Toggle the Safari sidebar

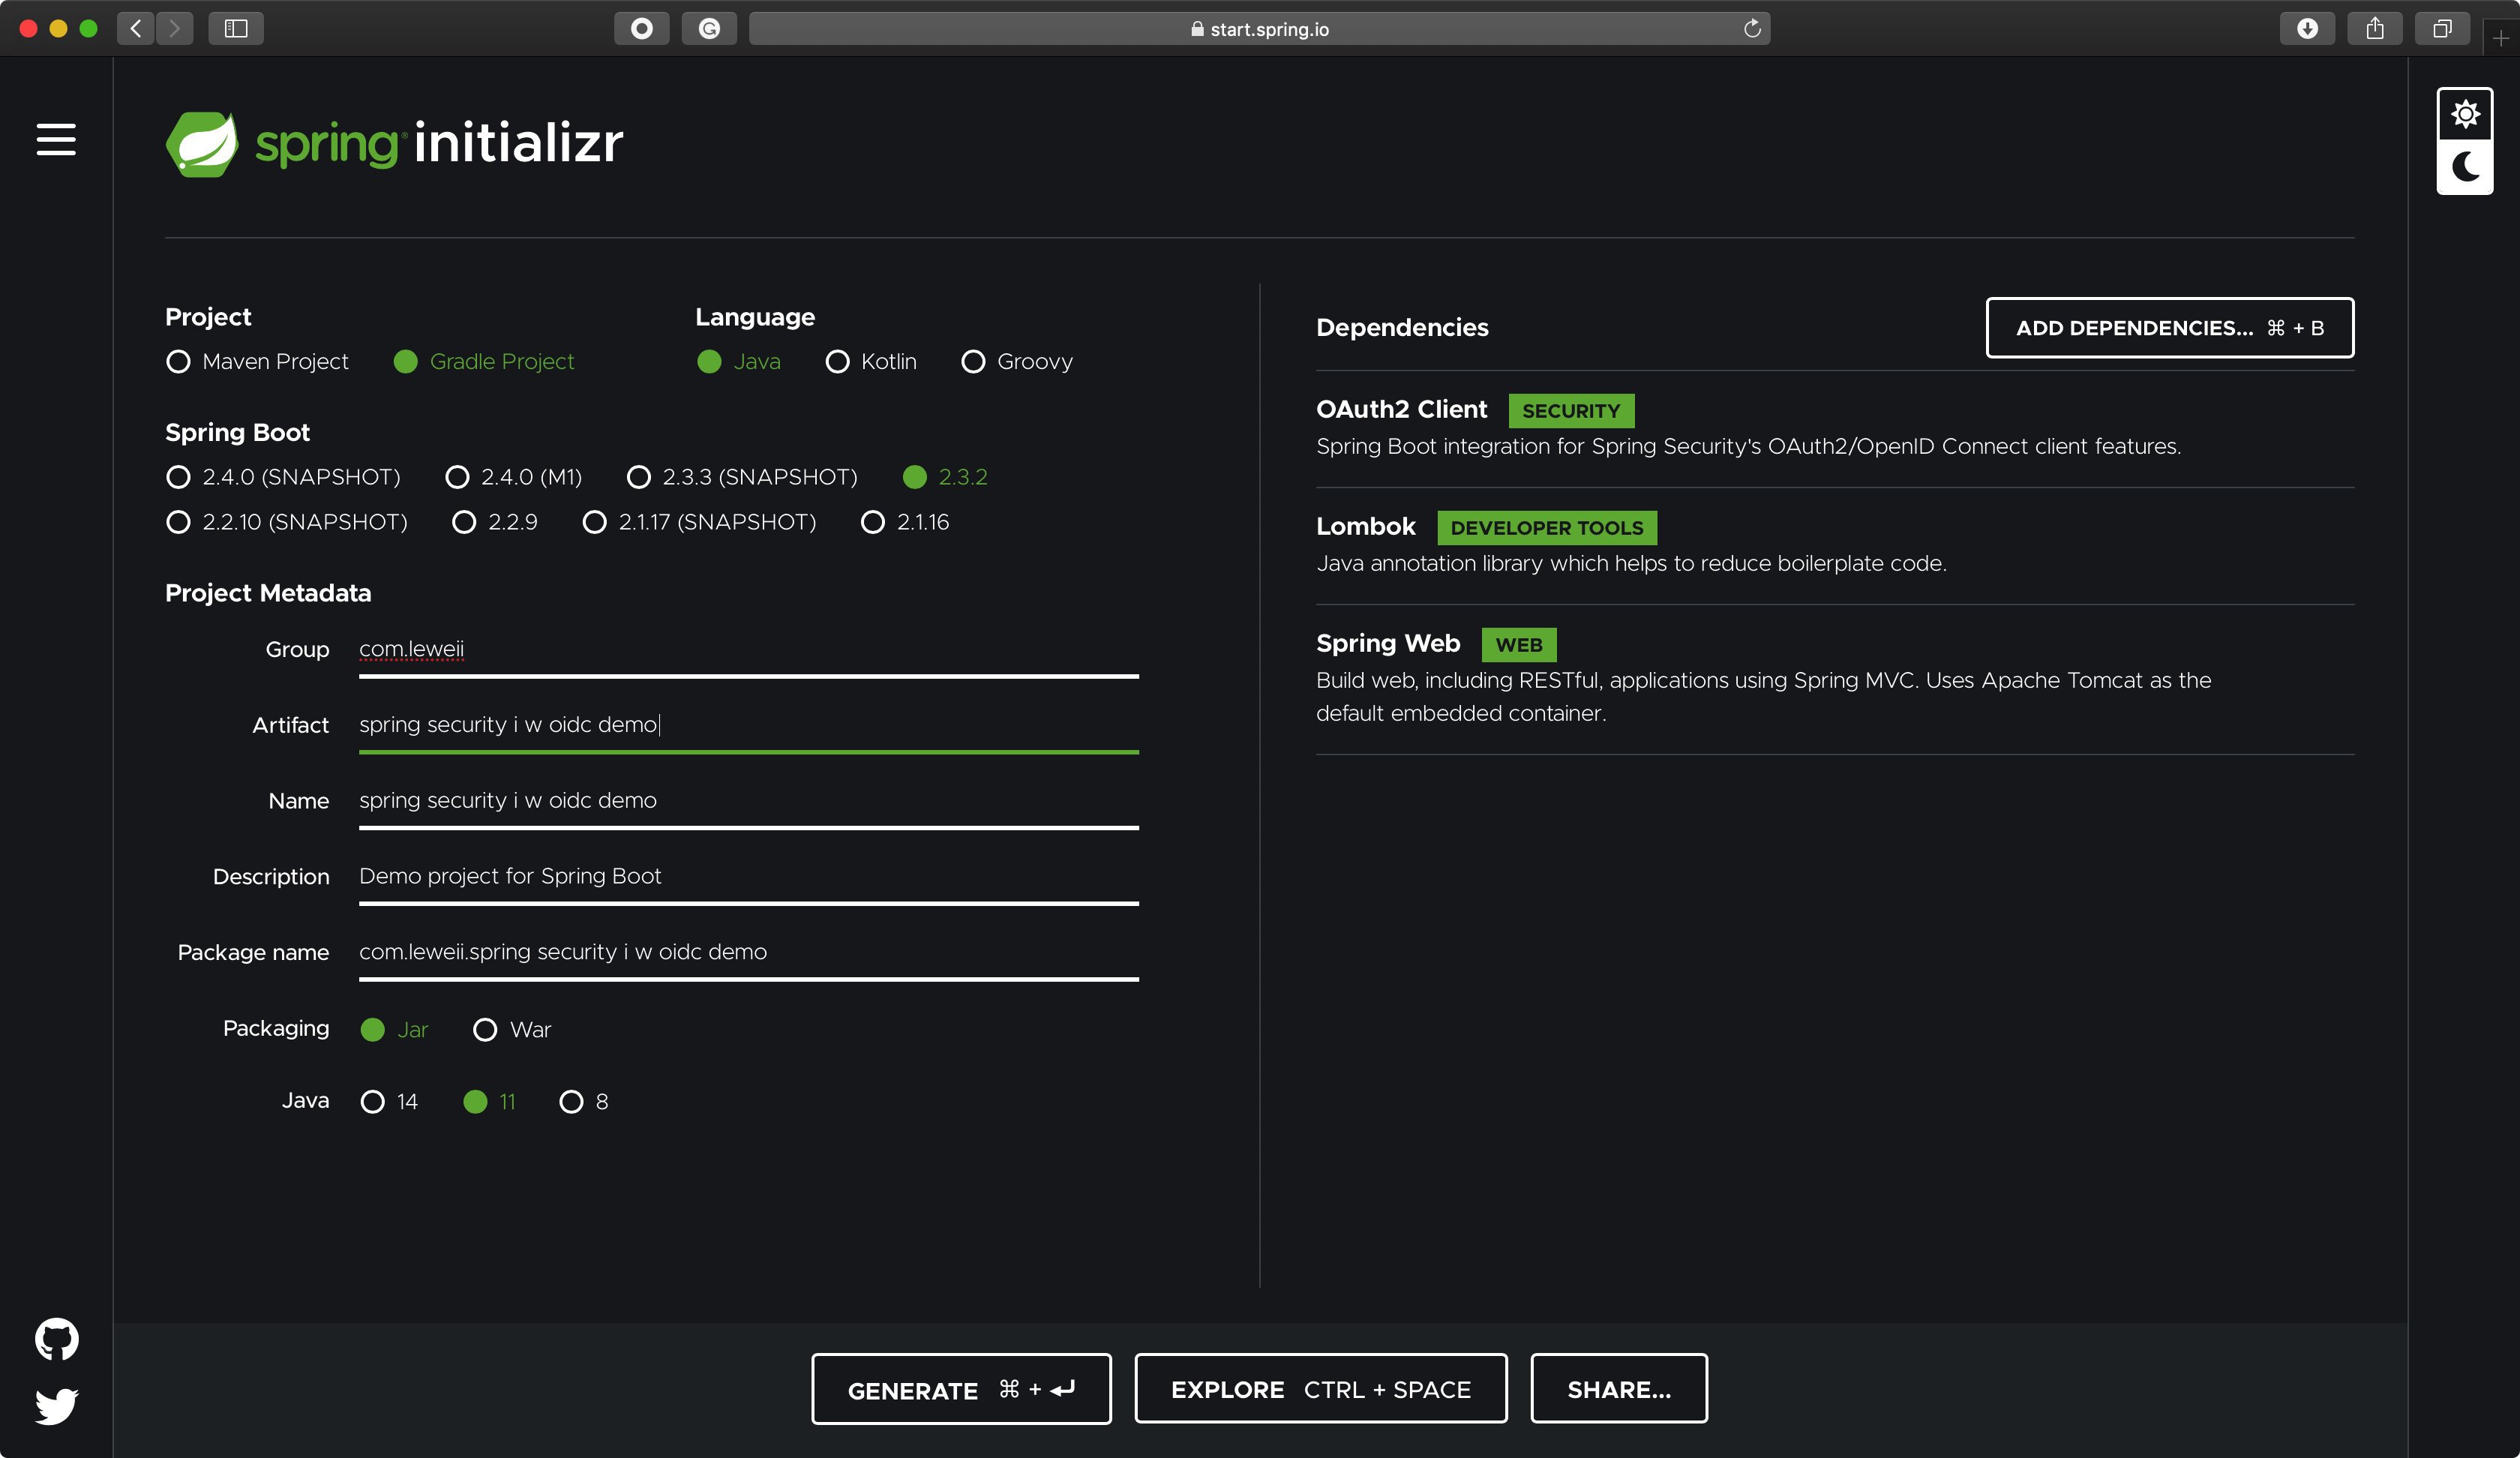pos(236,28)
